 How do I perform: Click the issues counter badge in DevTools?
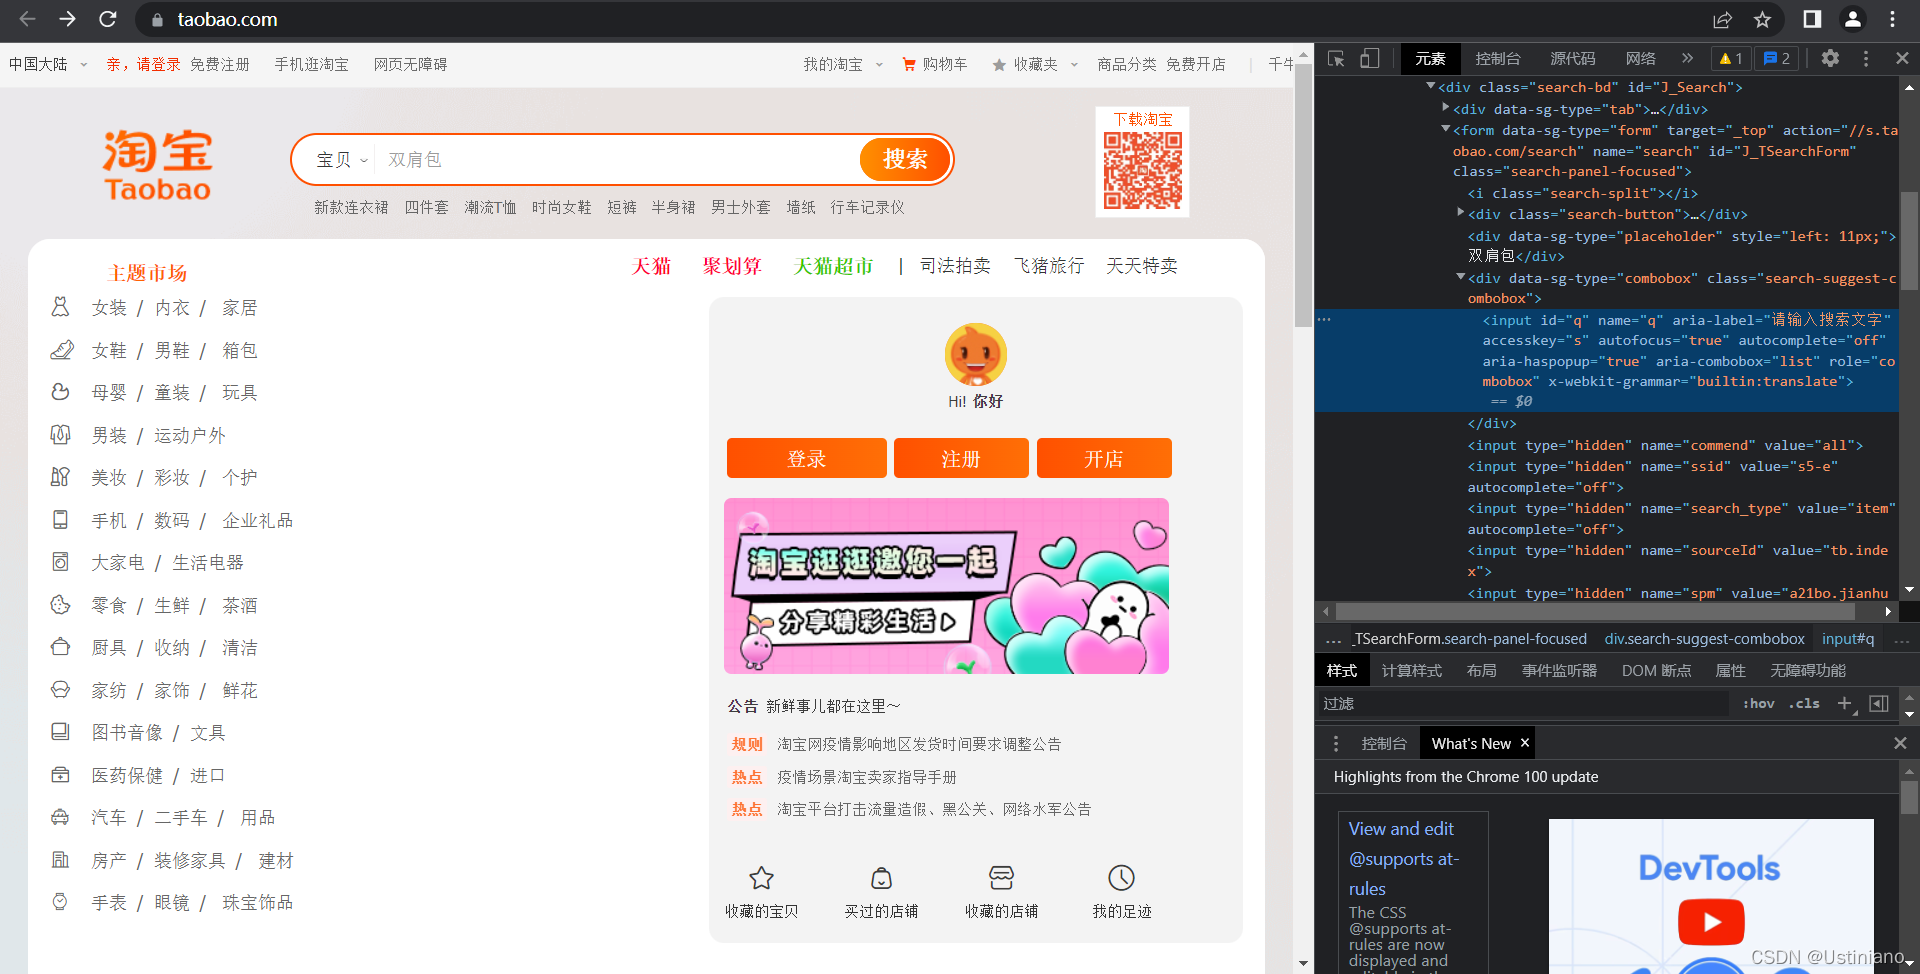click(1777, 59)
